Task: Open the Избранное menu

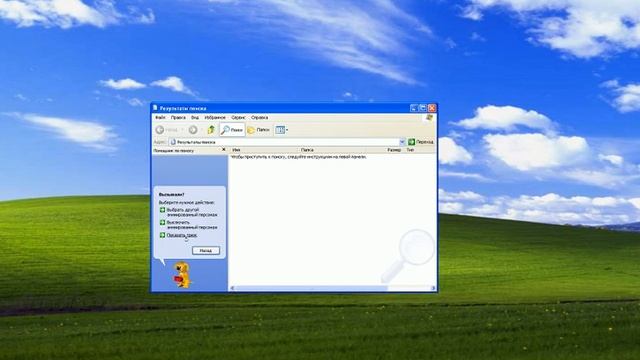Action: click(x=215, y=118)
